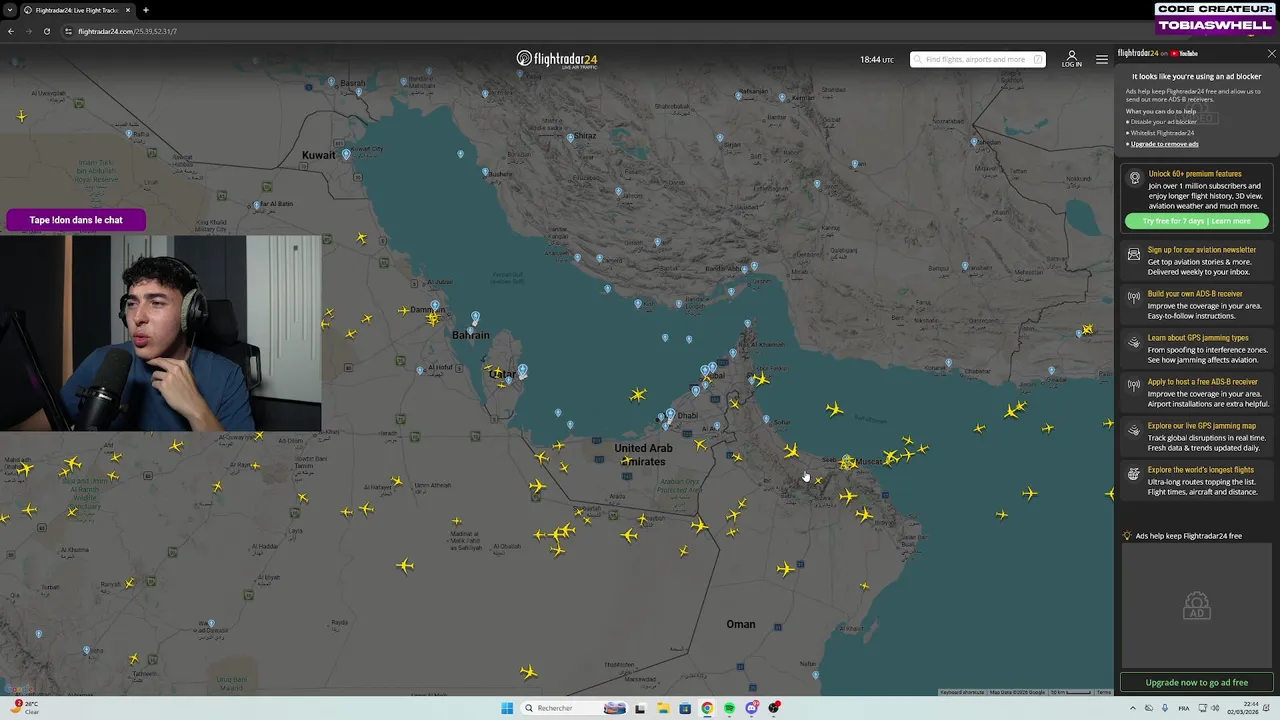Click Upgrade now to go ad free

(1196, 682)
